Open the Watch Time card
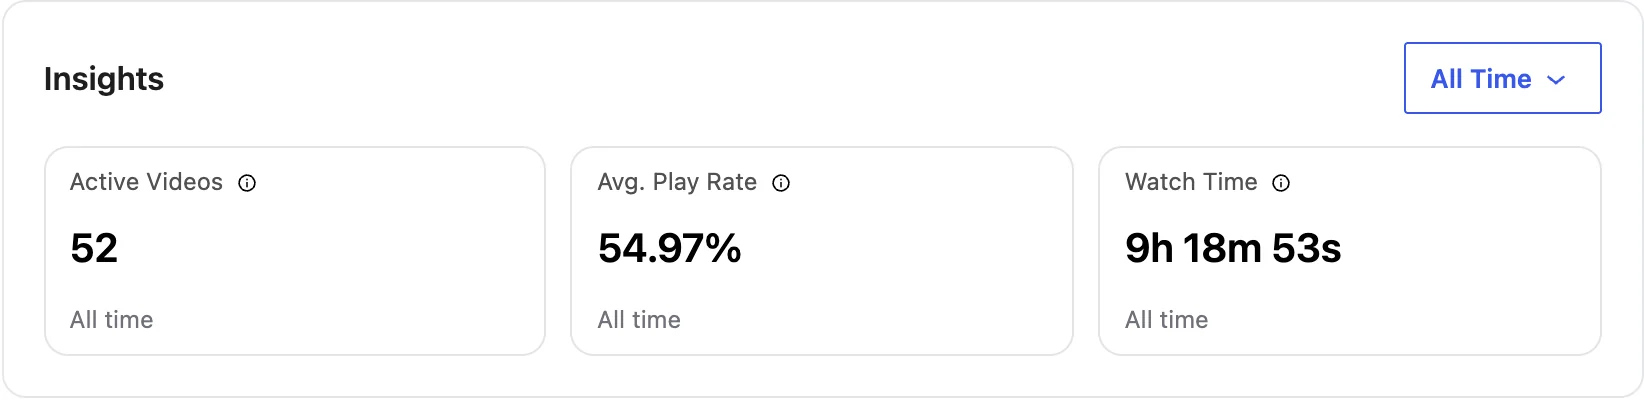Image resolution: width=1644 pixels, height=400 pixels. (x=1350, y=251)
